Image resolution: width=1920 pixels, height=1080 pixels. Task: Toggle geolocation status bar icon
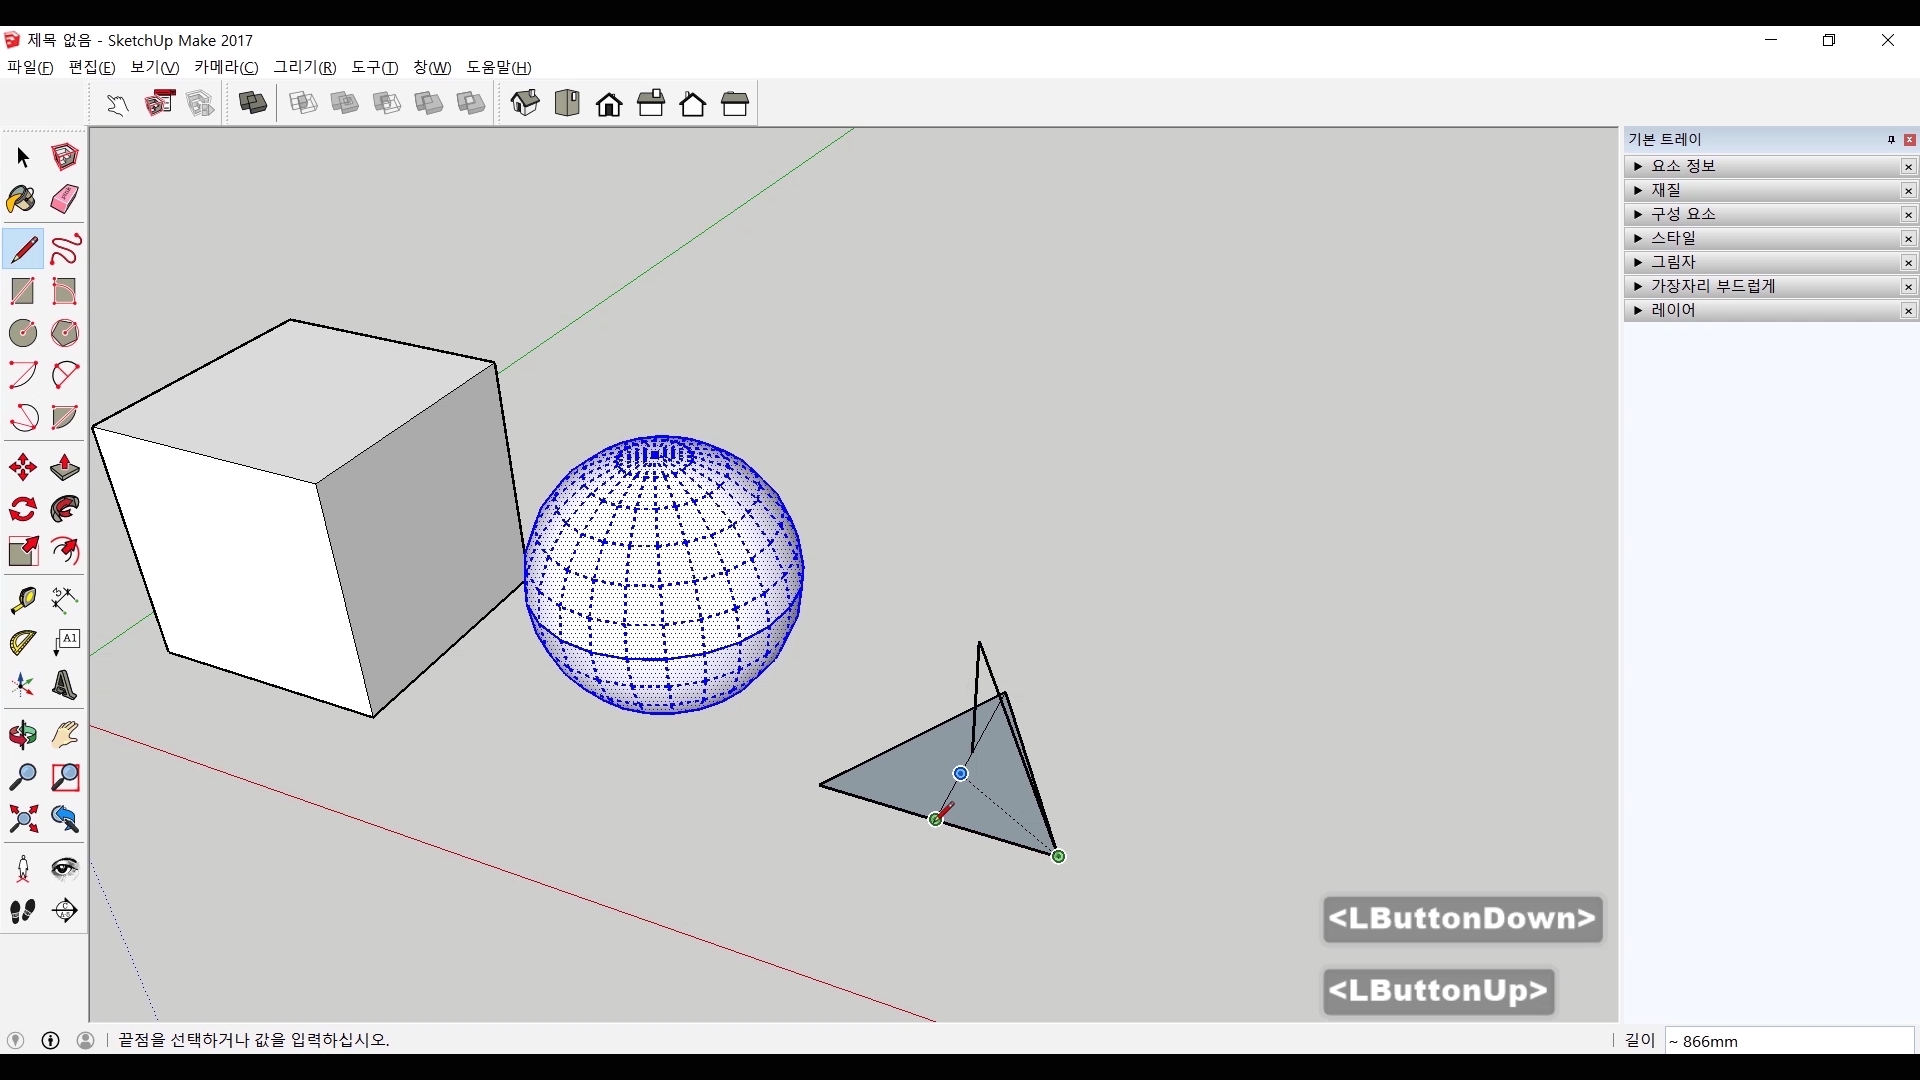click(15, 1040)
